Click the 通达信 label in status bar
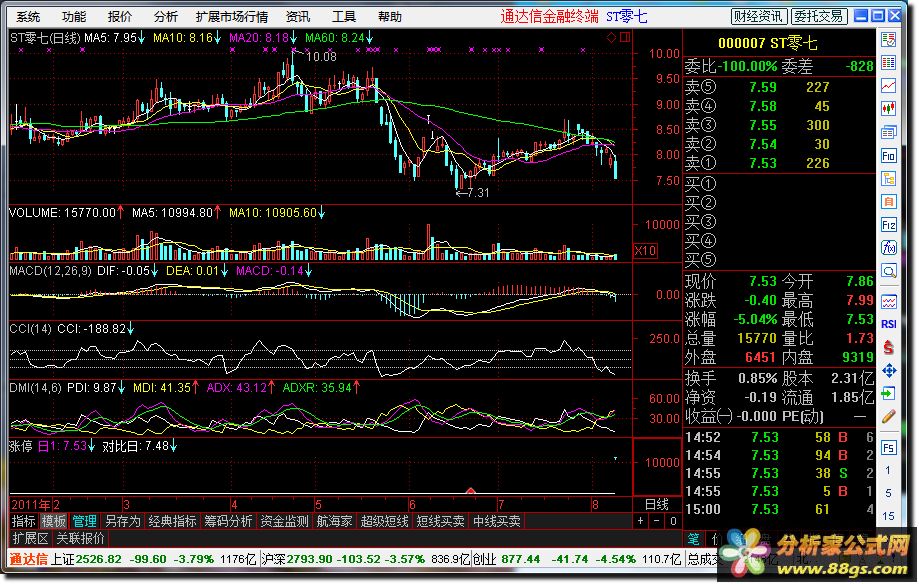This screenshot has width=919, height=584. (x=28, y=560)
